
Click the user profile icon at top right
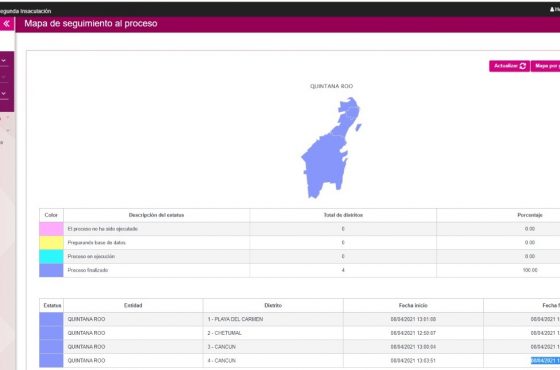click(x=552, y=9)
